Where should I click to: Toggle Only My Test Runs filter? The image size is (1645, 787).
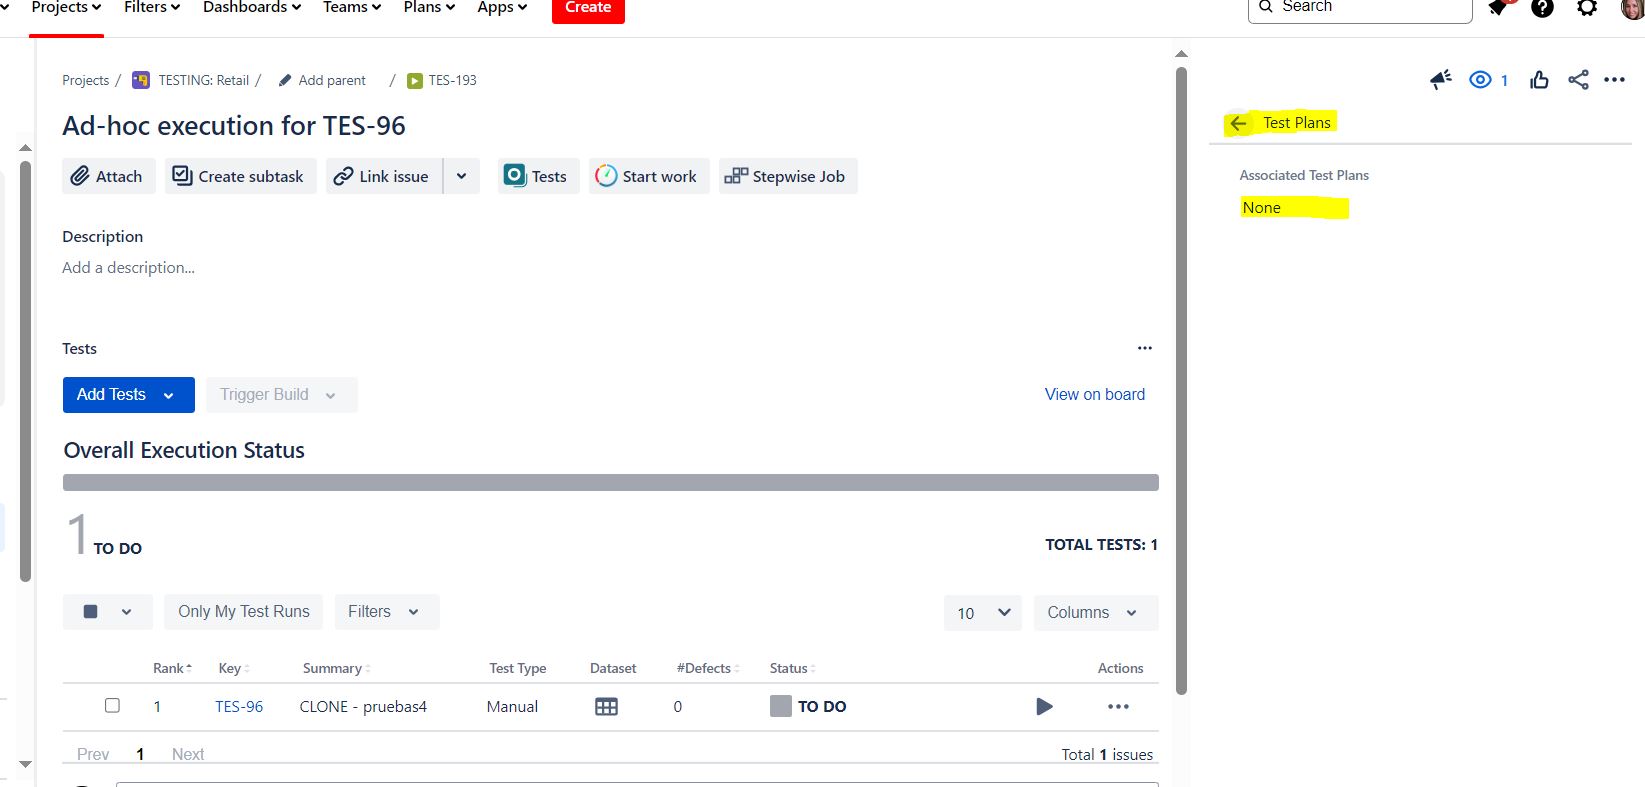244,612
